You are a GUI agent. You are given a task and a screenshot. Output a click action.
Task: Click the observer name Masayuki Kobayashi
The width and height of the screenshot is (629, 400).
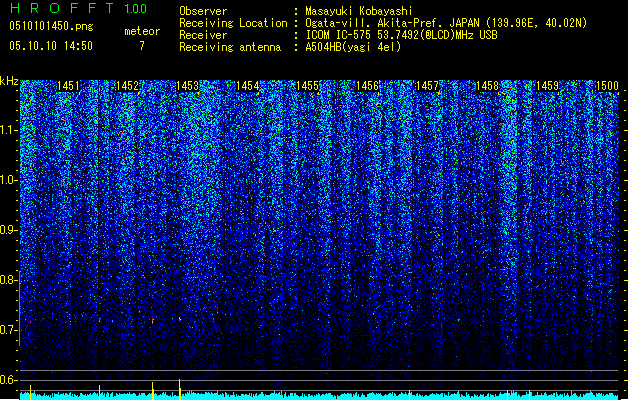(x=359, y=11)
